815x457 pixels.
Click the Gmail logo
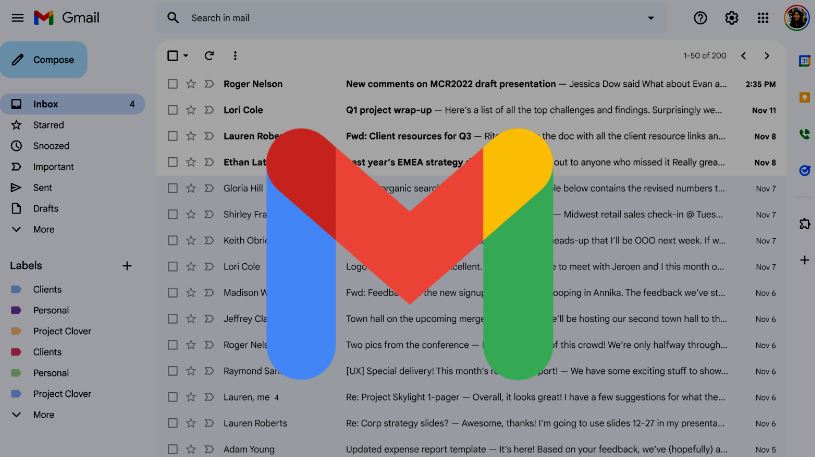(x=66, y=18)
